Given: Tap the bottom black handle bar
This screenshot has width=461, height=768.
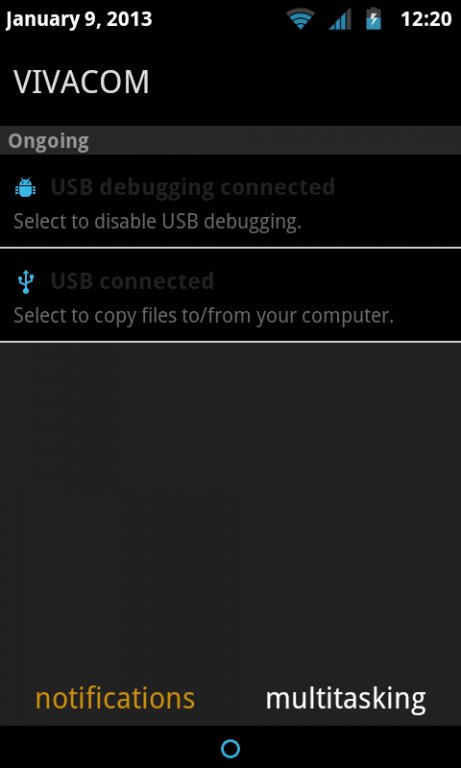Looking at the screenshot, I should (230, 747).
